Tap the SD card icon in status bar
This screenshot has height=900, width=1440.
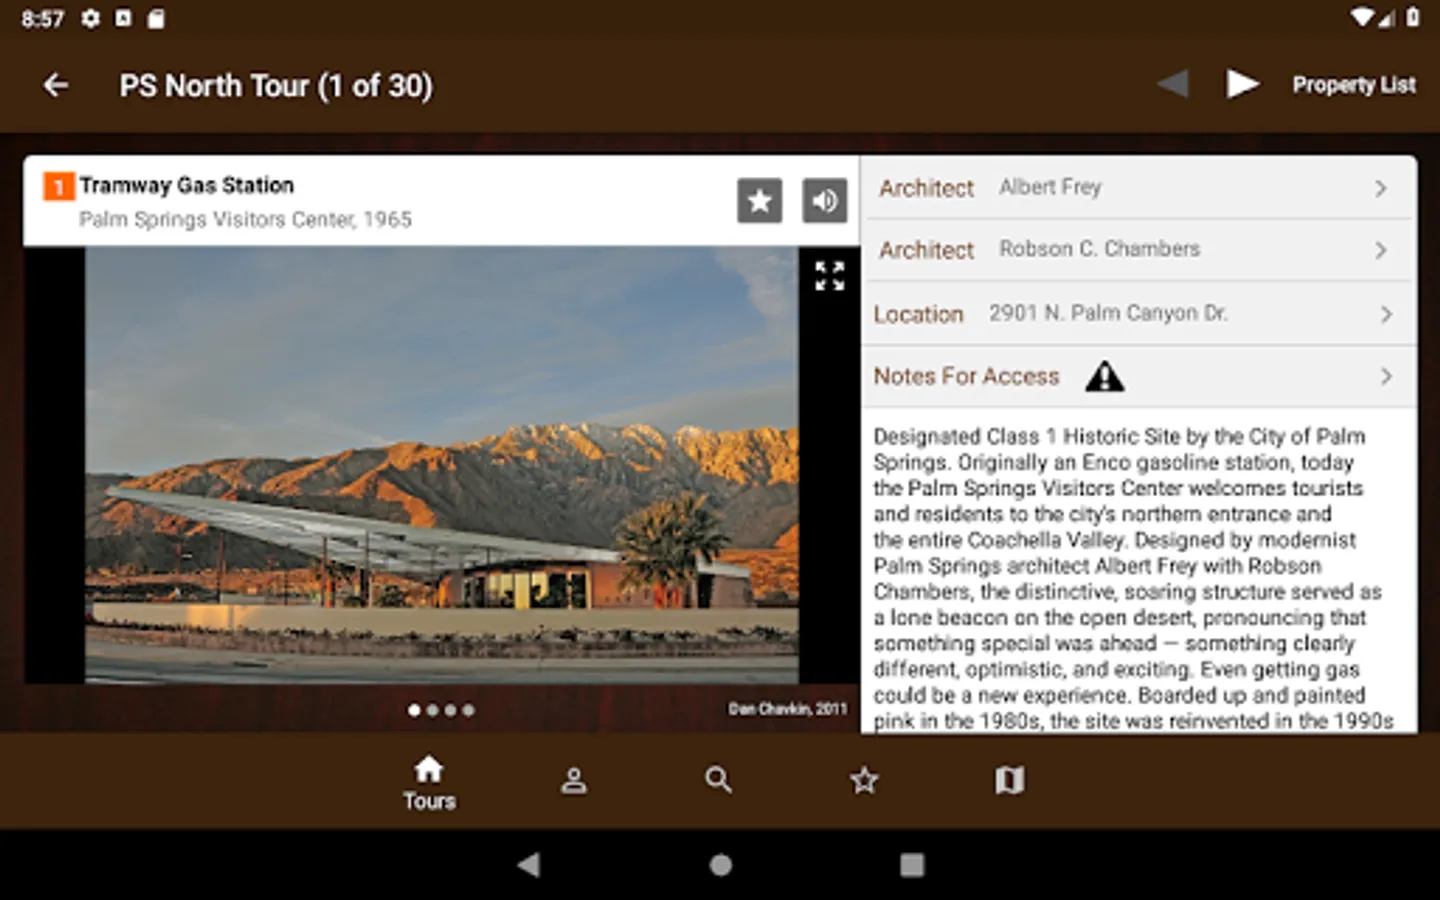[x=156, y=18]
